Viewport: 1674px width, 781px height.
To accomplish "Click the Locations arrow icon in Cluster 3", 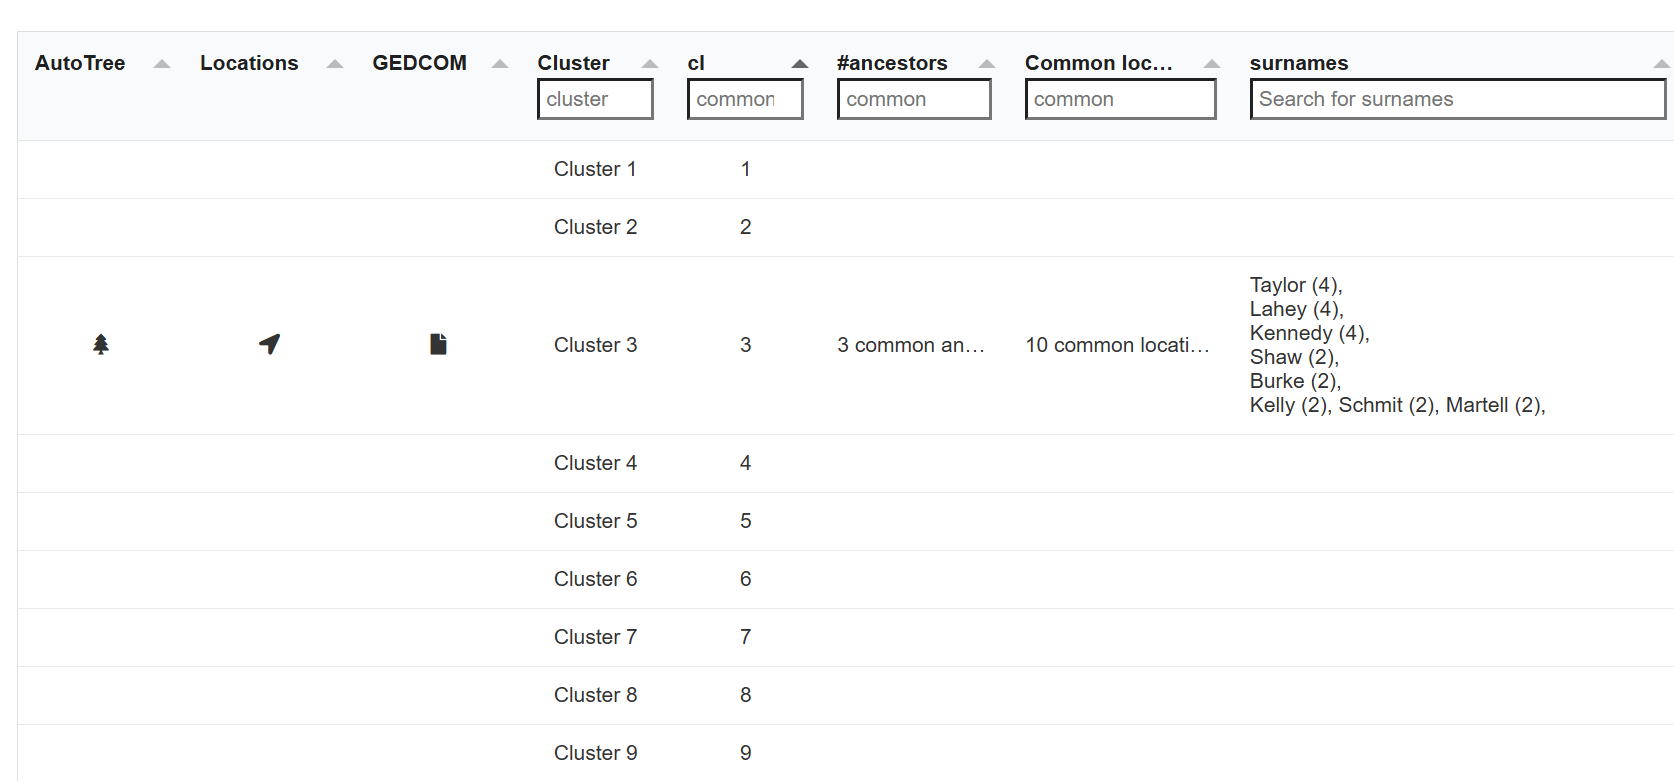I will click(x=269, y=345).
